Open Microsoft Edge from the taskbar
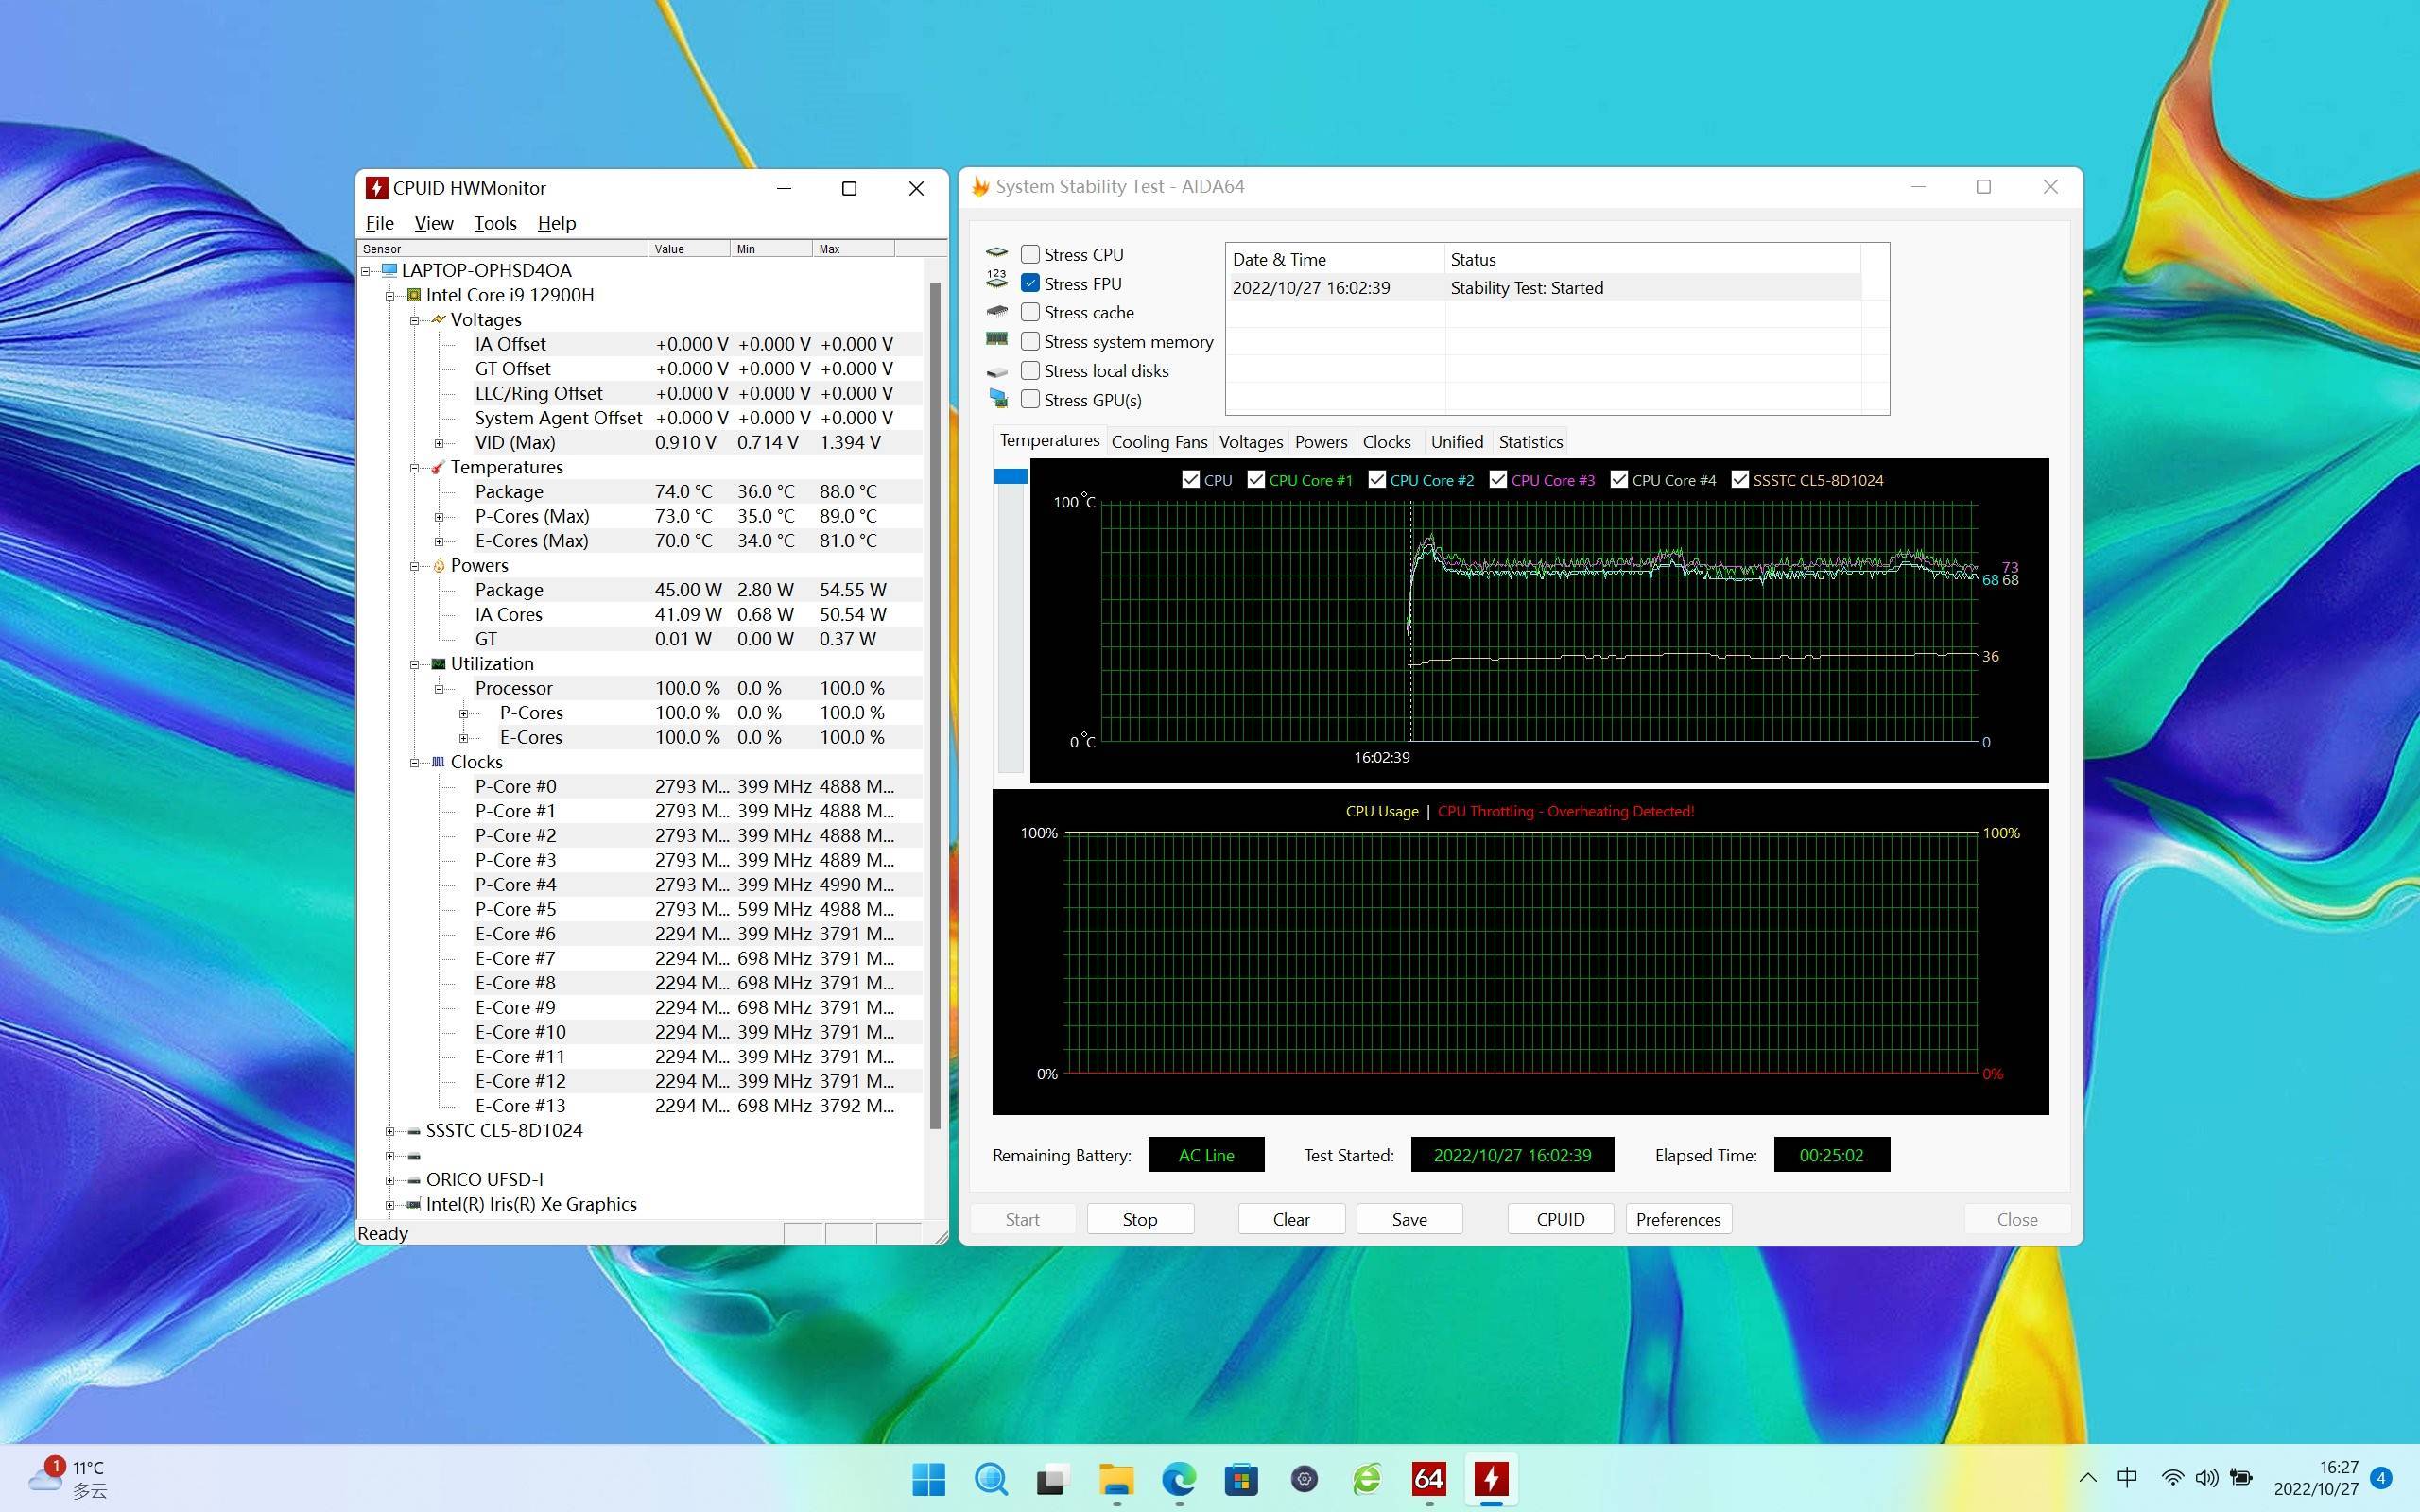The image size is (2420, 1512). point(1179,1478)
